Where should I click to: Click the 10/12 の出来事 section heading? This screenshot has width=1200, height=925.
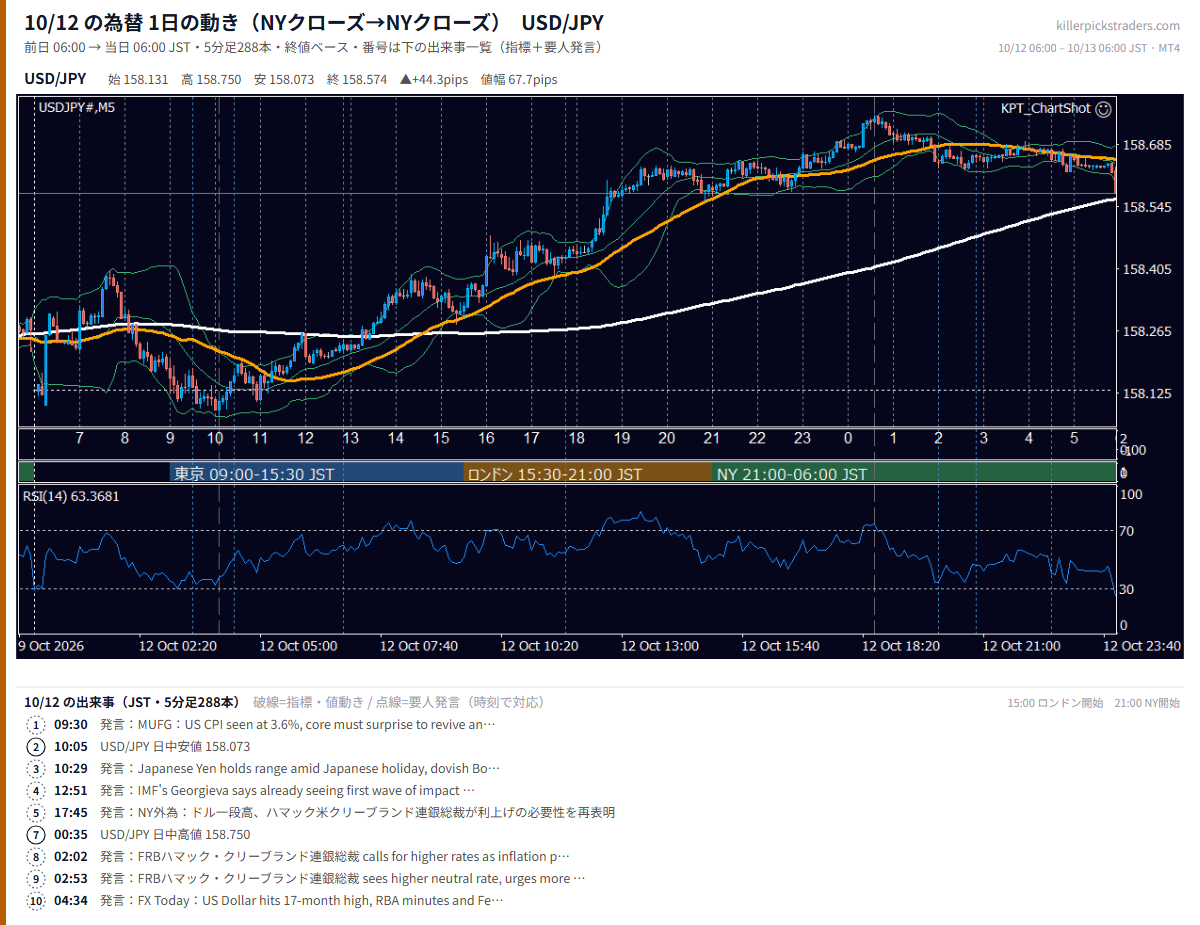click(132, 702)
